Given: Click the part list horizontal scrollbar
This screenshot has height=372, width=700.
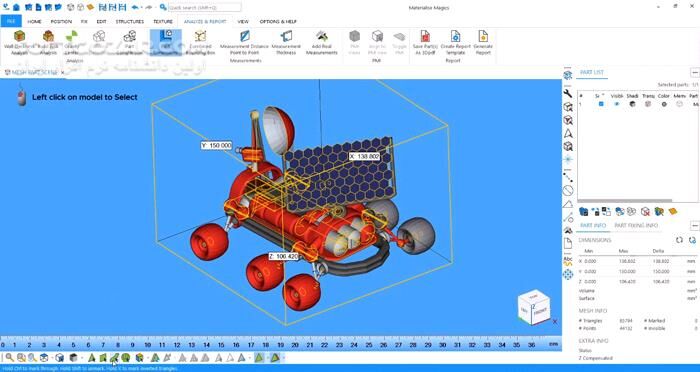Looking at the screenshot, I should pyautogui.click(x=625, y=201).
